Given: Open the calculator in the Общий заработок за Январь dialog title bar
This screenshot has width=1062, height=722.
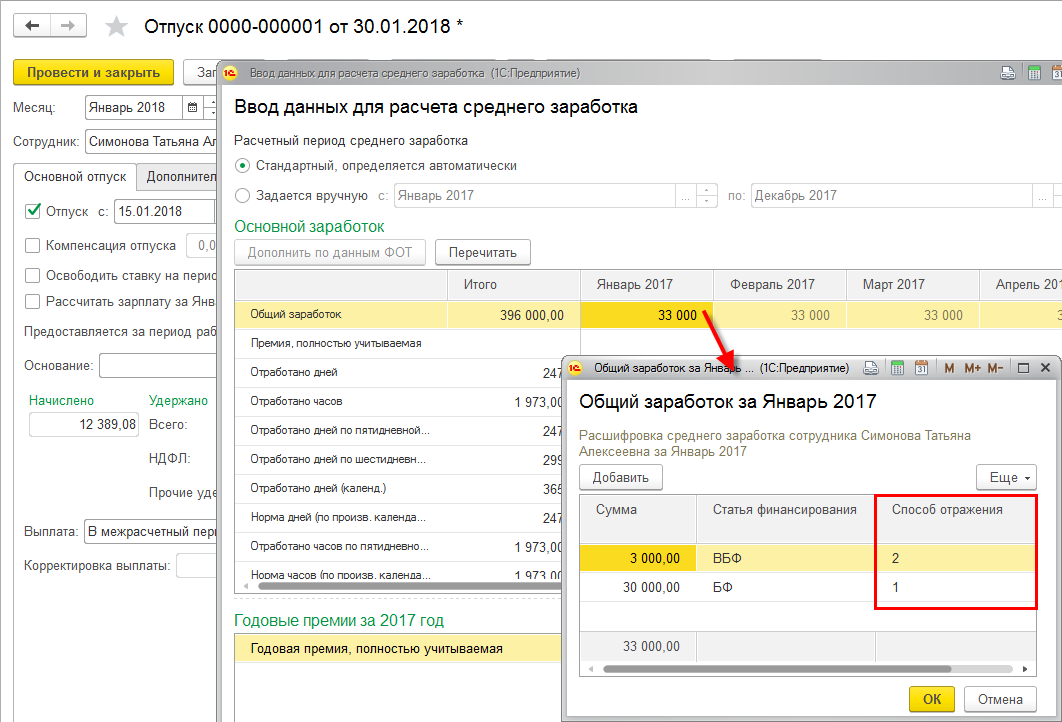Looking at the screenshot, I should (x=897, y=368).
